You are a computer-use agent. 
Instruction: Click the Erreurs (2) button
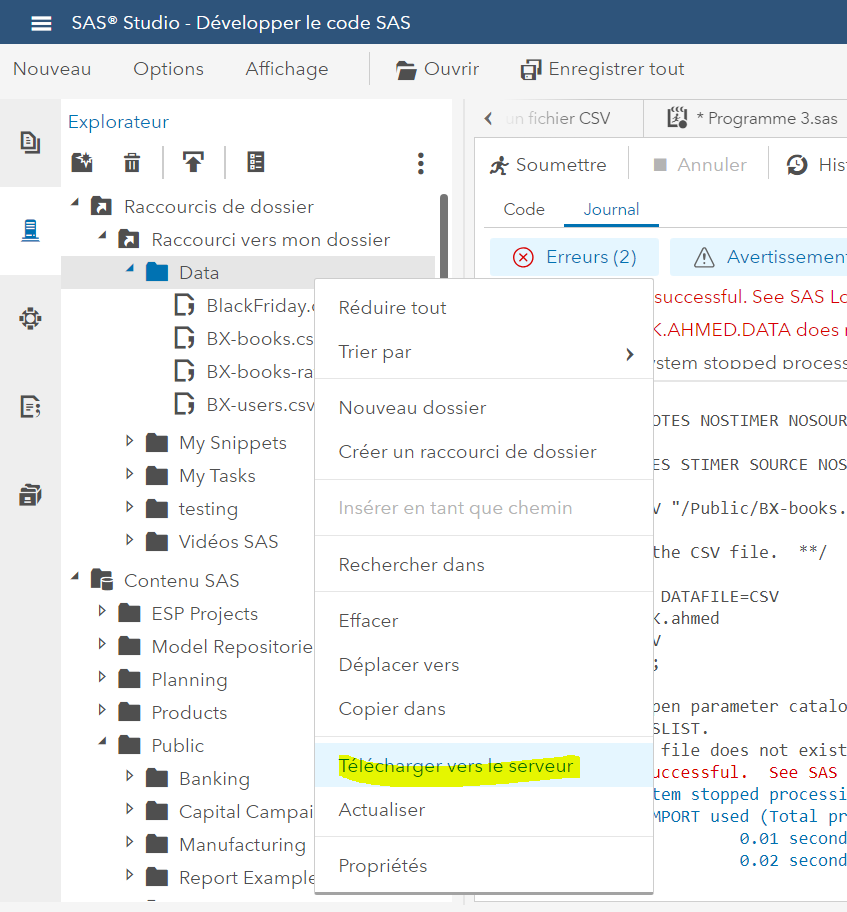click(x=575, y=257)
